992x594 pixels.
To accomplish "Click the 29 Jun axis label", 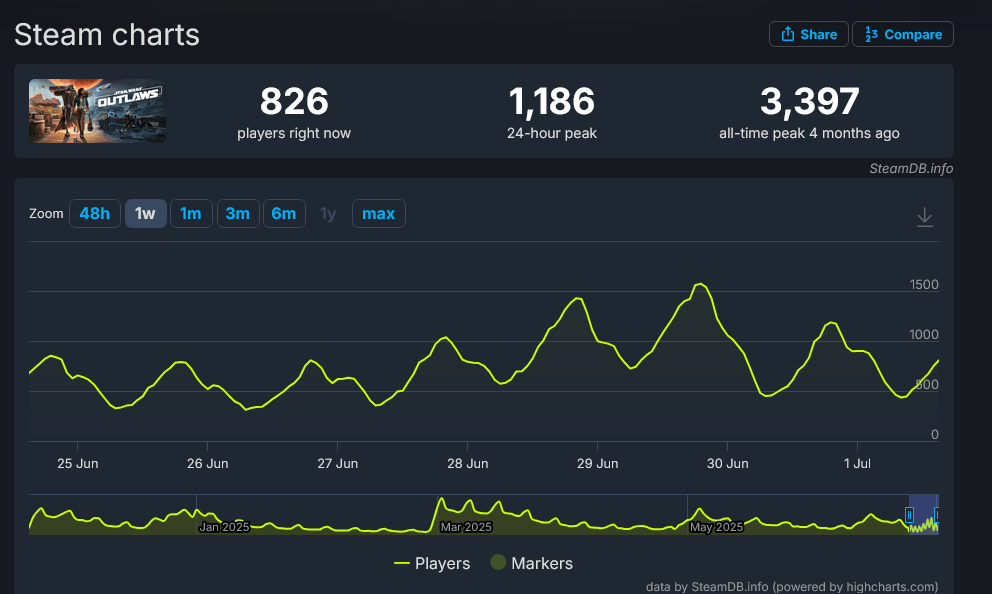I will point(597,464).
